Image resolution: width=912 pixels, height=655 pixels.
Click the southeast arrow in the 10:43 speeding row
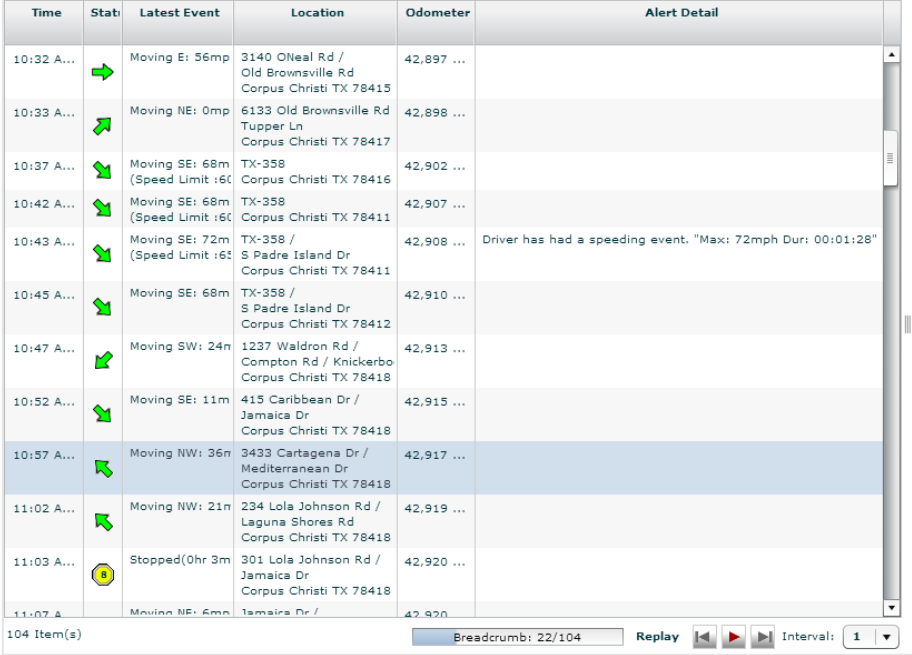(102, 258)
